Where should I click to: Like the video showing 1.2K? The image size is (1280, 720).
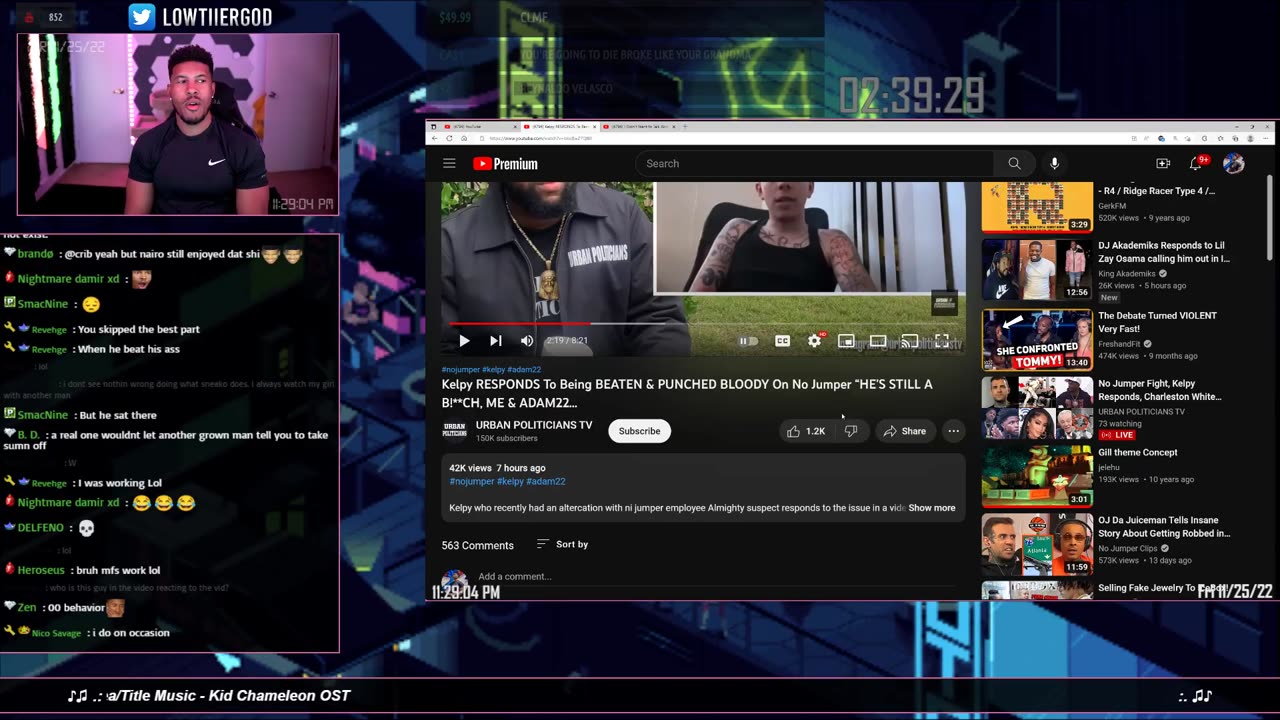pos(806,431)
